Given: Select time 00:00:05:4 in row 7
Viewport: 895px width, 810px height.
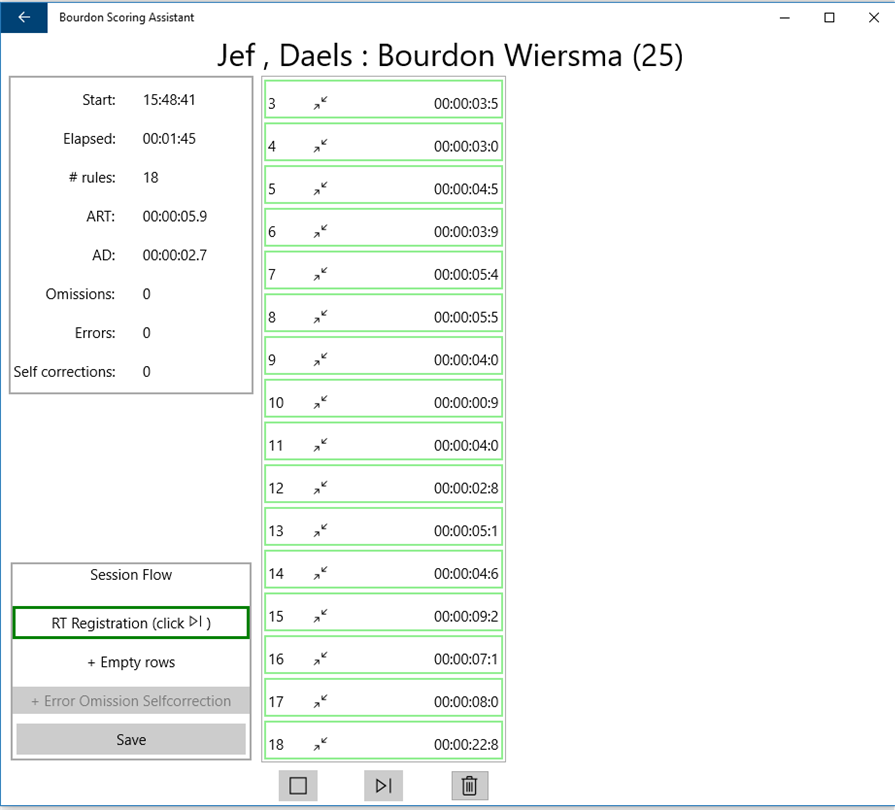Looking at the screenshot, I should [x=466, y=275].
